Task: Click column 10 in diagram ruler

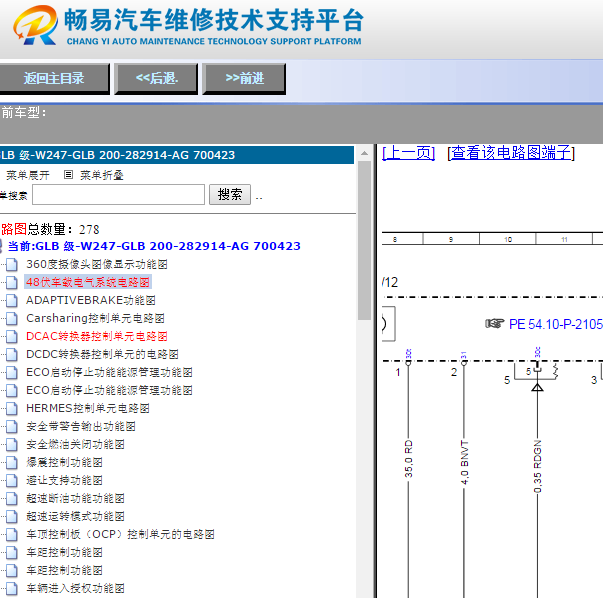Action: (x=508, y=240)
